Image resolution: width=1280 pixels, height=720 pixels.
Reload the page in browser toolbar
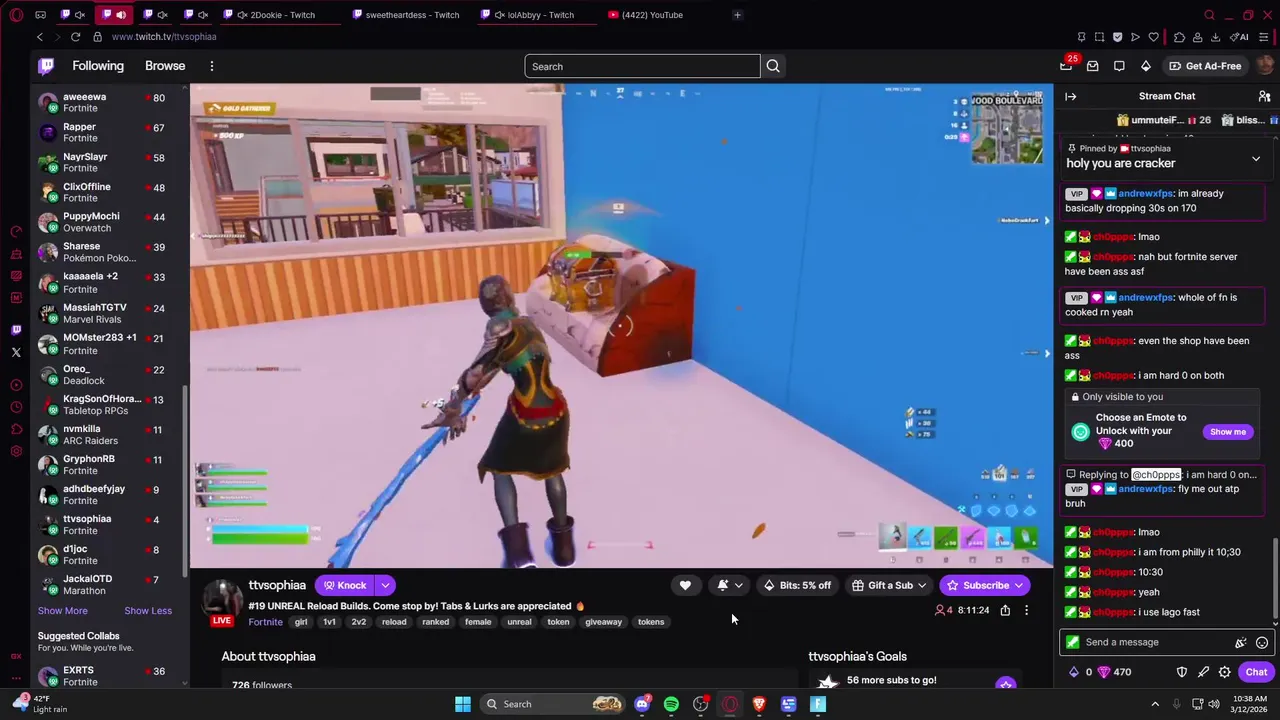[75, 37]
